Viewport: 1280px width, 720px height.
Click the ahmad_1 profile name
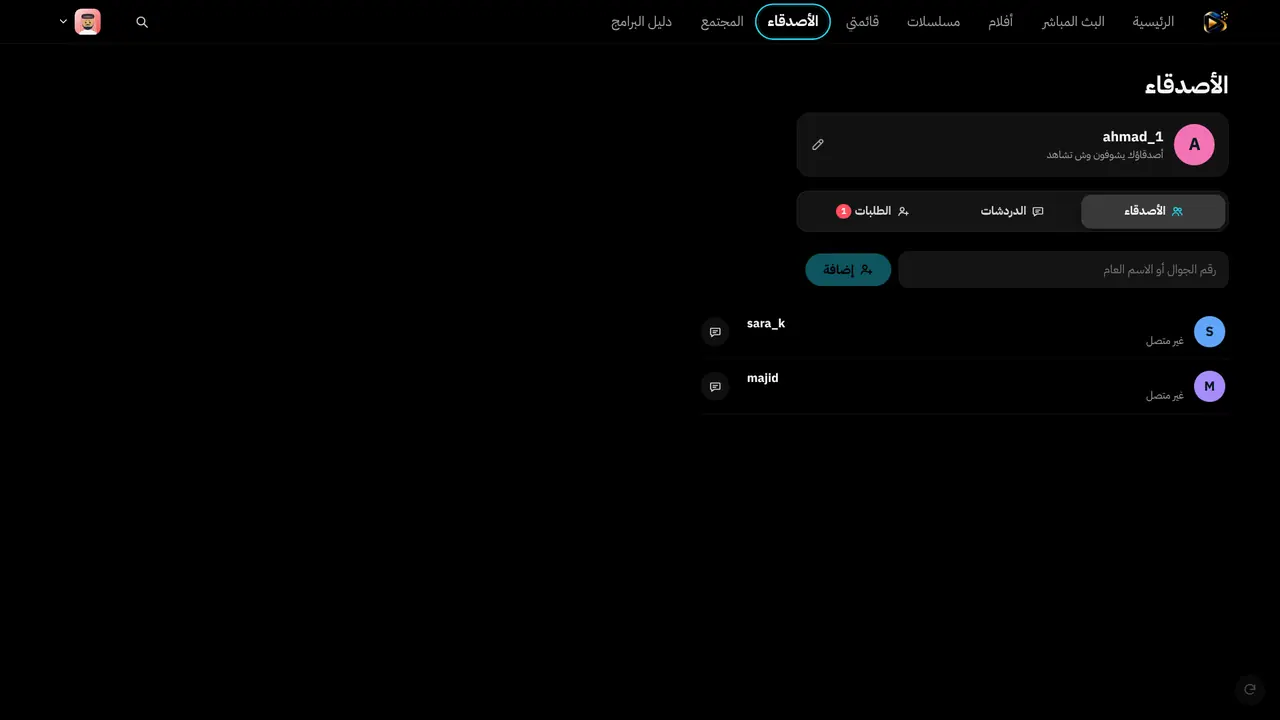click(x=1133, y=137)
